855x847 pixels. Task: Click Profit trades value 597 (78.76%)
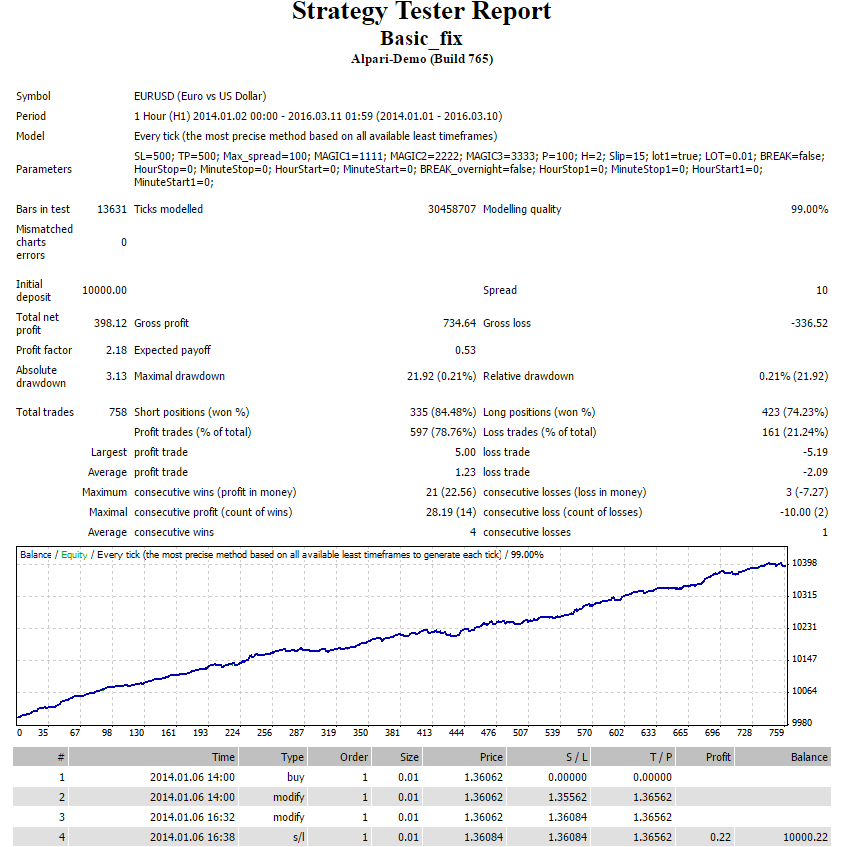click(x=443, y=432)
